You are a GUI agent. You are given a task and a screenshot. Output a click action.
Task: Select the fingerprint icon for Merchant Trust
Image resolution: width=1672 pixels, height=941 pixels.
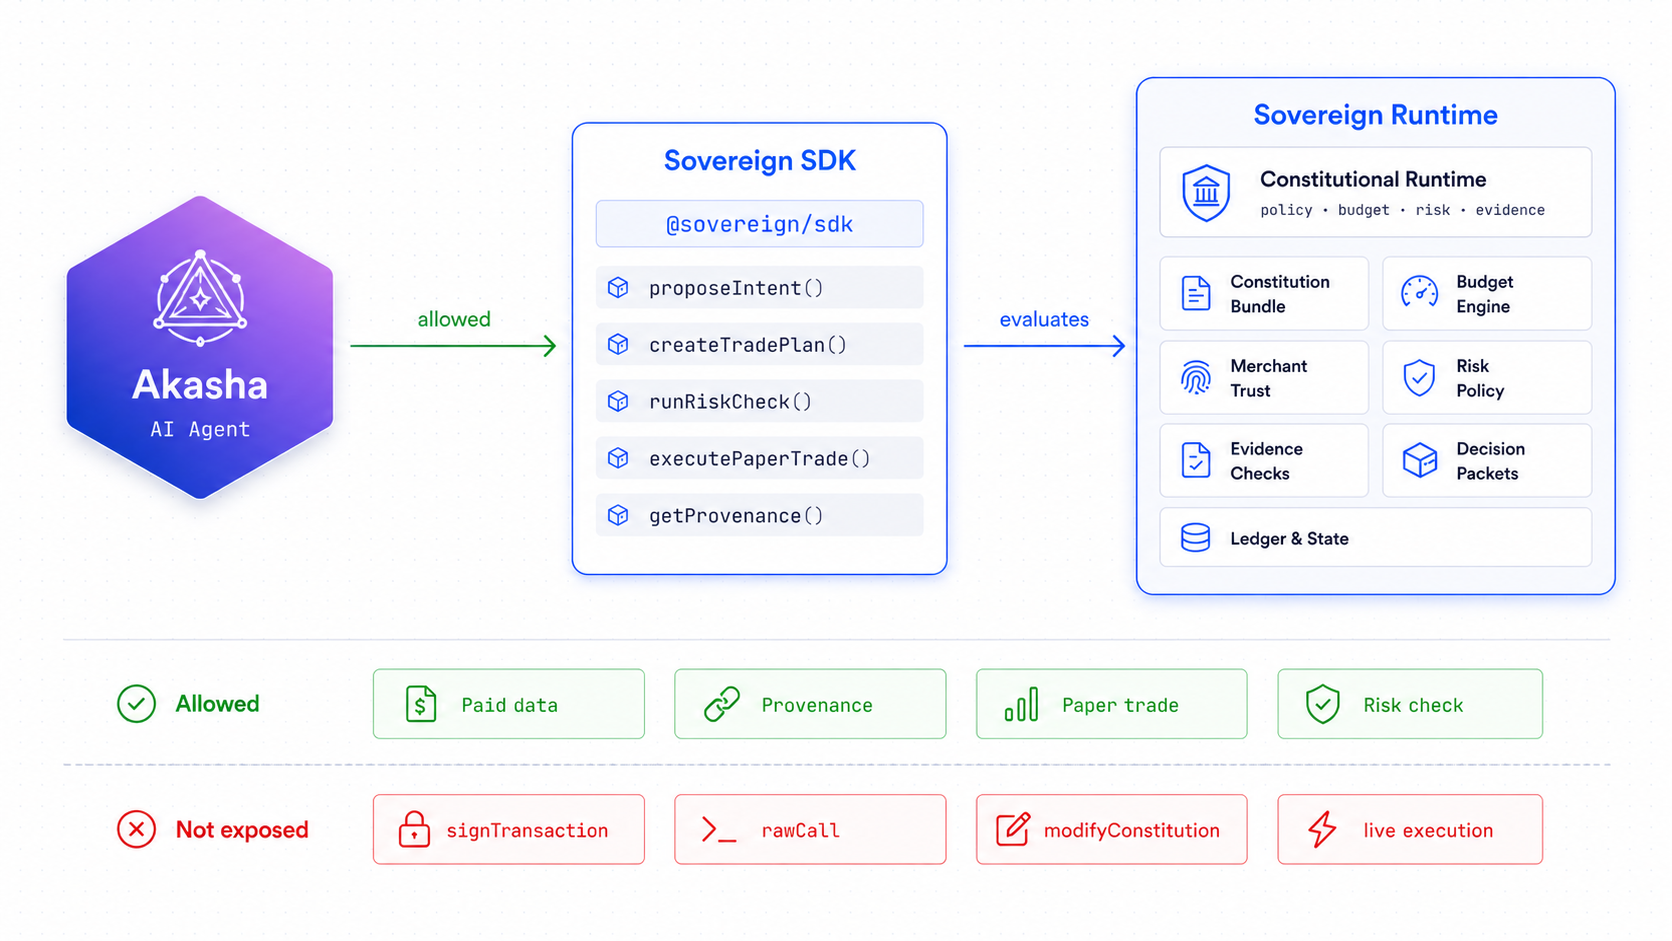click(x=1196, y=377)
